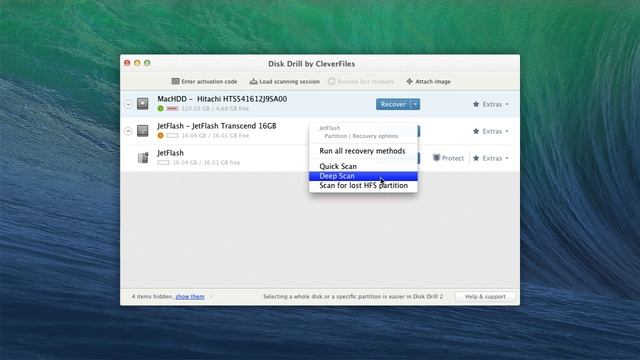Minimize the Disk Drill window
The image size is (640, 360).
(137, 63)
